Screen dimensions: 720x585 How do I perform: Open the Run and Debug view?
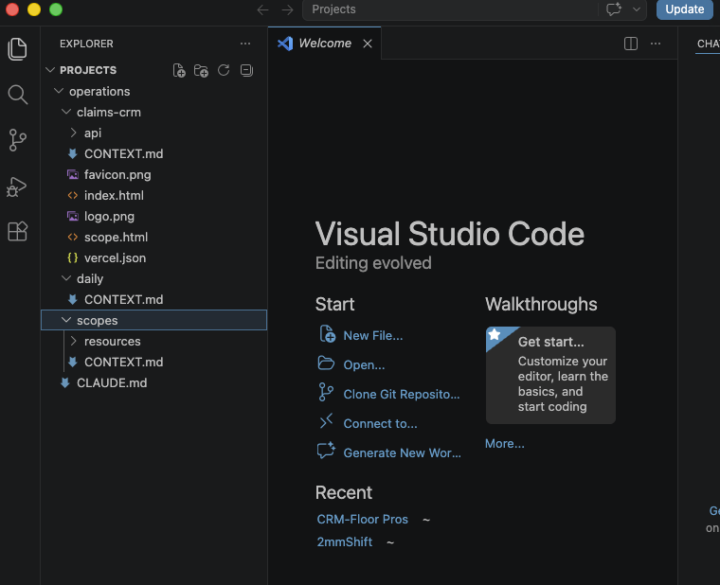tap(17, 186)
